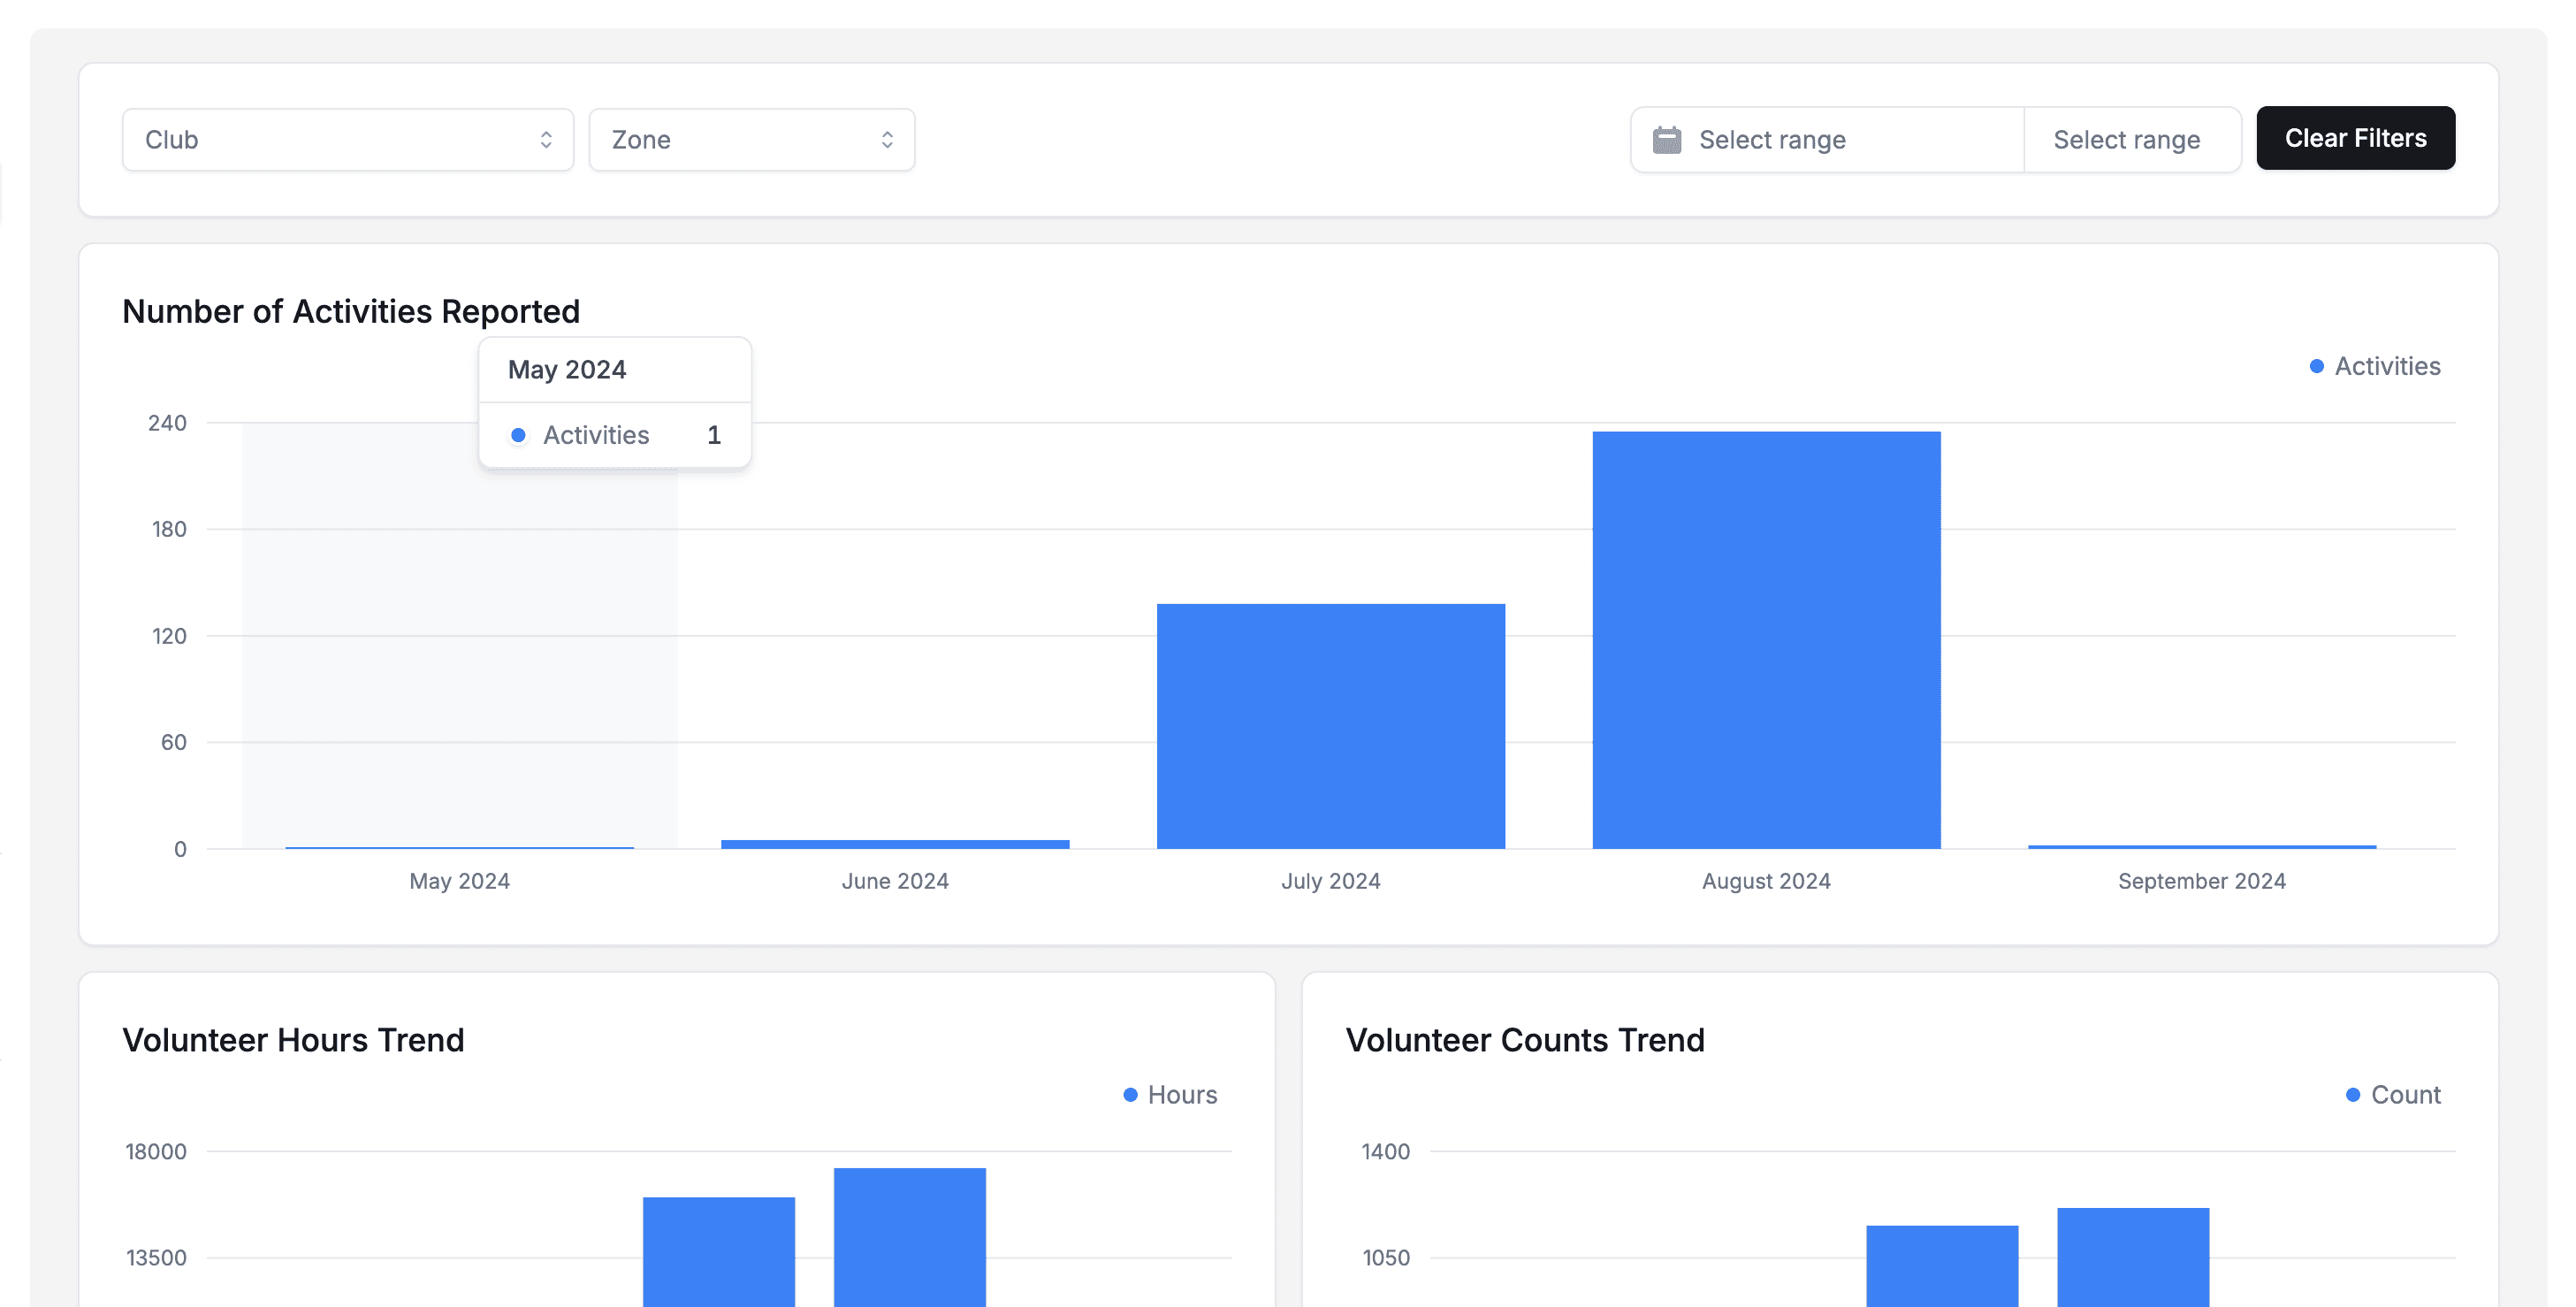Select the end date range field
This screenshot has width=2576, height=1307.
click(2126, 140)
